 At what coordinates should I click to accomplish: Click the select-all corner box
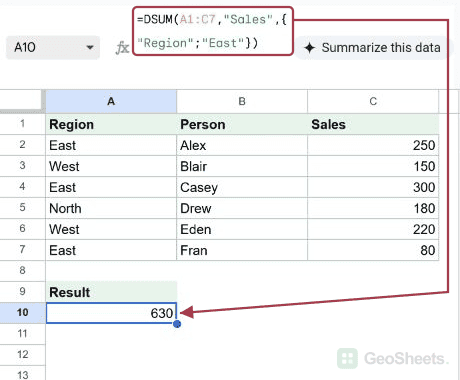pos(22,101)
